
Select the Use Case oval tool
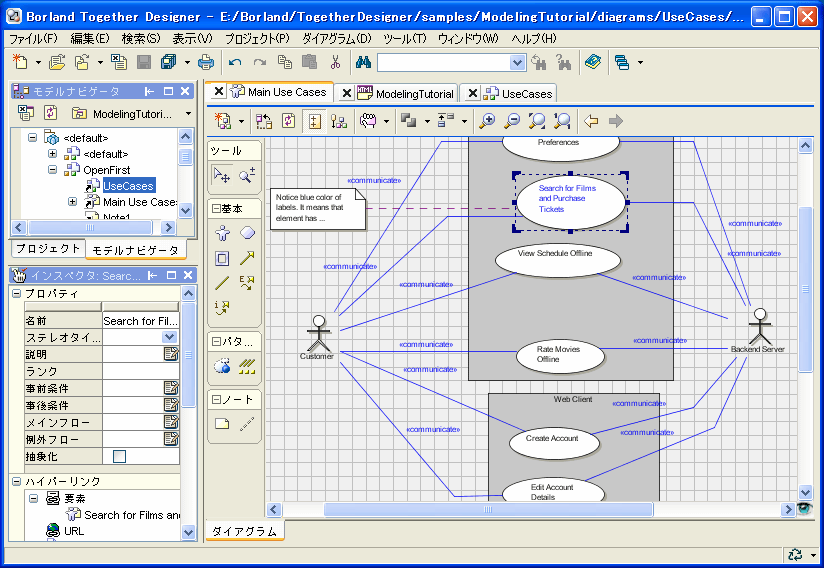(248, 232)
